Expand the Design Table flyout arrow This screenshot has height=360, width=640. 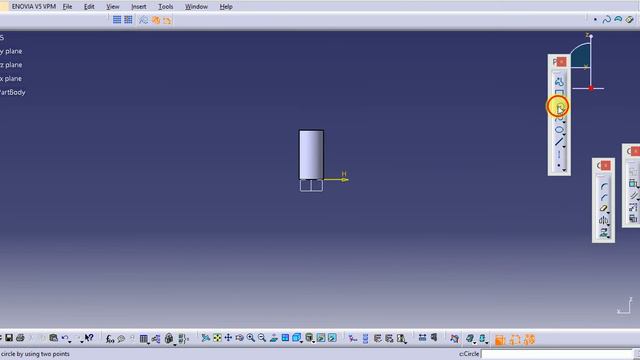(x=148, y=343)
